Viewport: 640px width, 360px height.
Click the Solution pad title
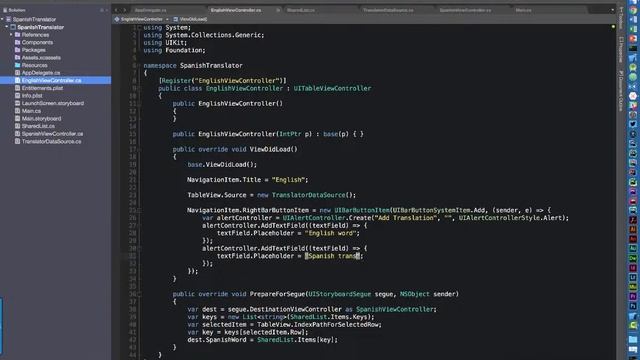(x=17, y=10)
